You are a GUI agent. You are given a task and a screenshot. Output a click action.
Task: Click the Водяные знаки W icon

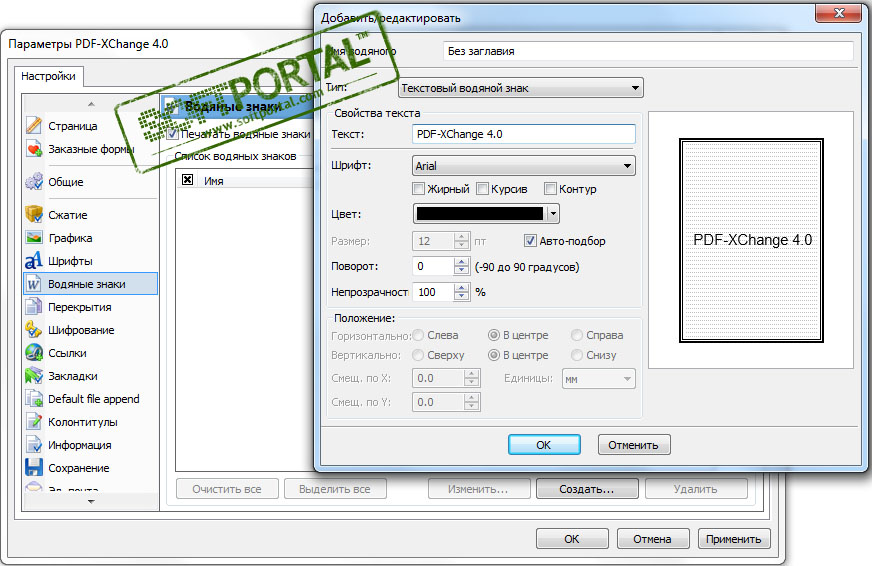(34, 284)
